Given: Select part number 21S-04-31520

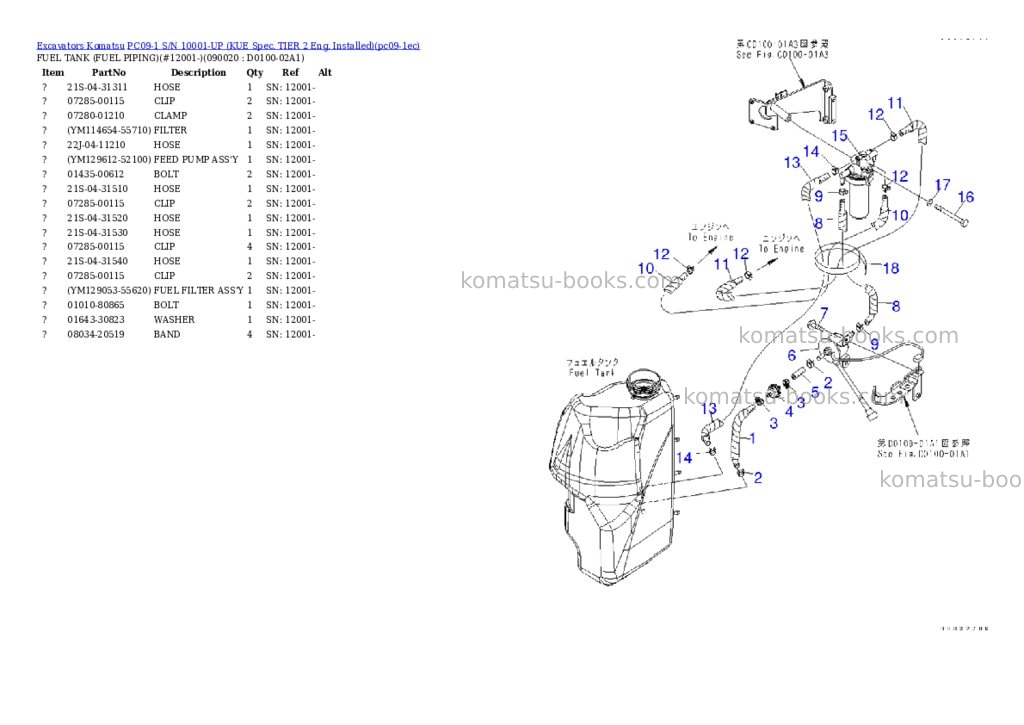Looking at the screenshot, I should [97, 218].
